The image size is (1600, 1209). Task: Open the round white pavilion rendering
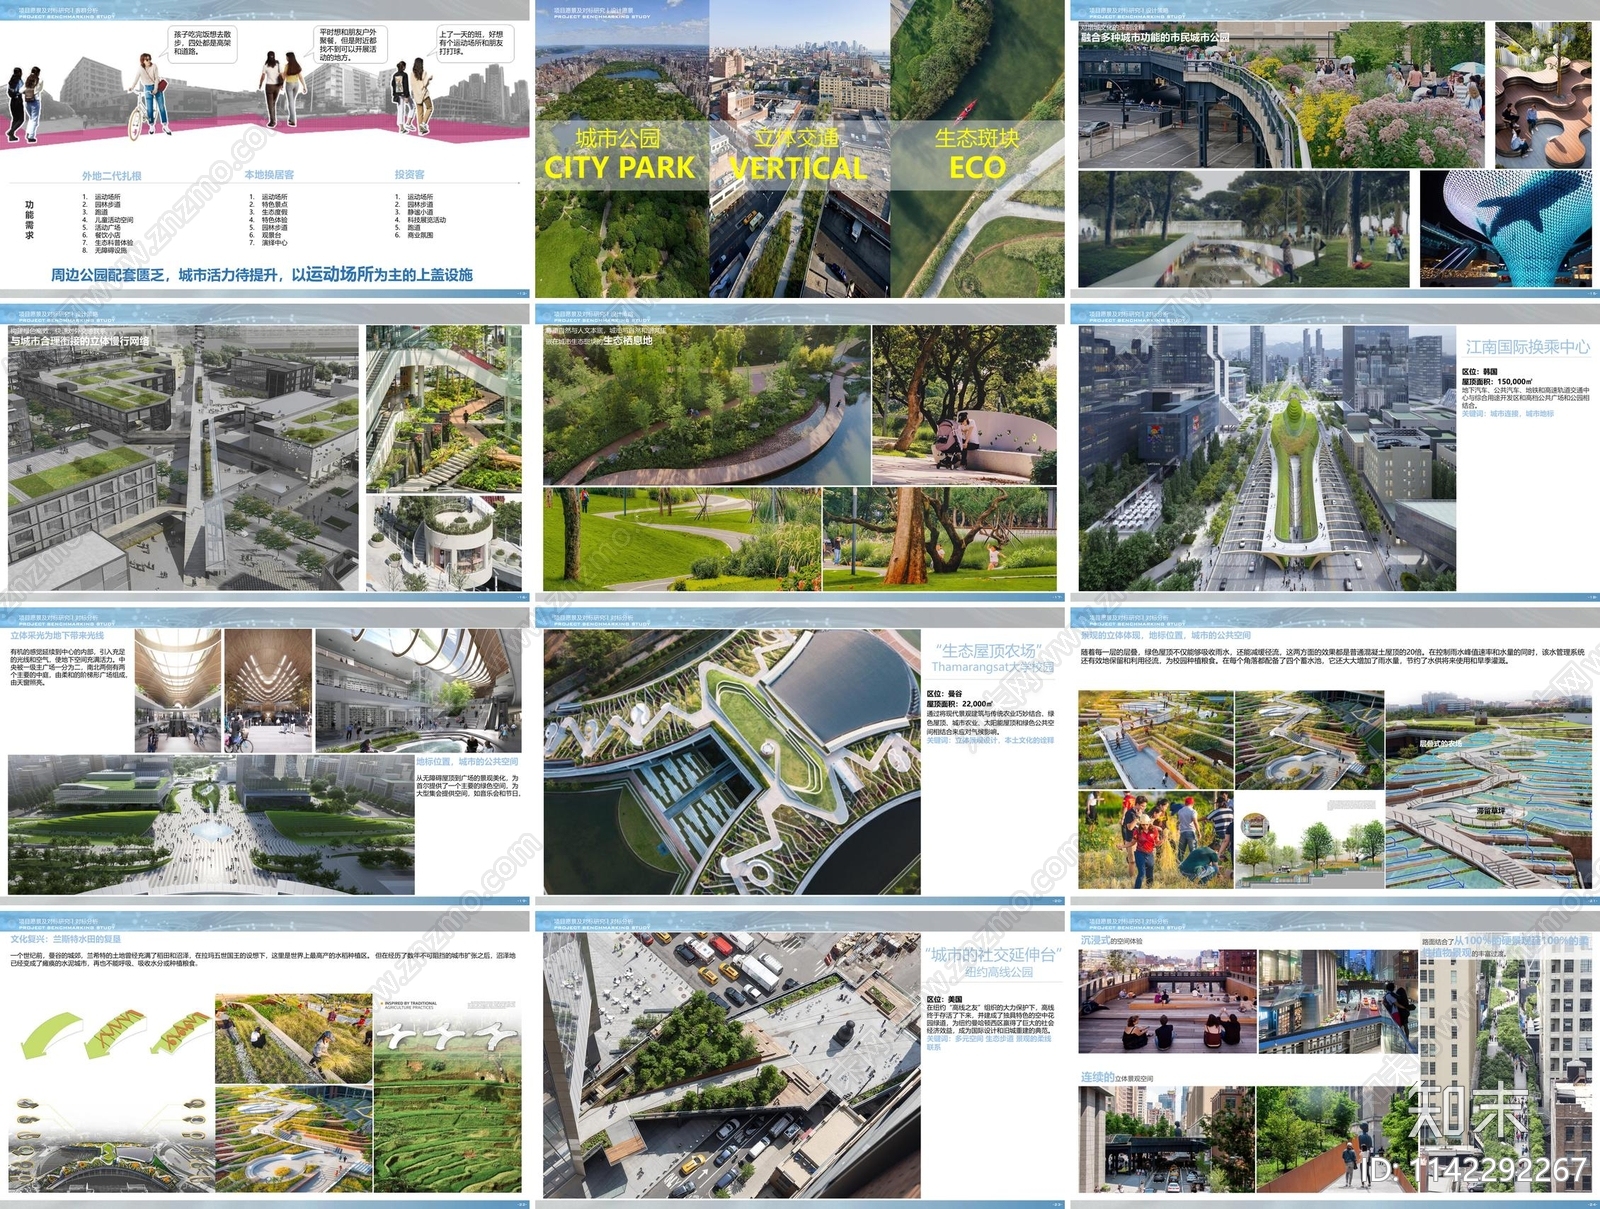tap(443, 543)
